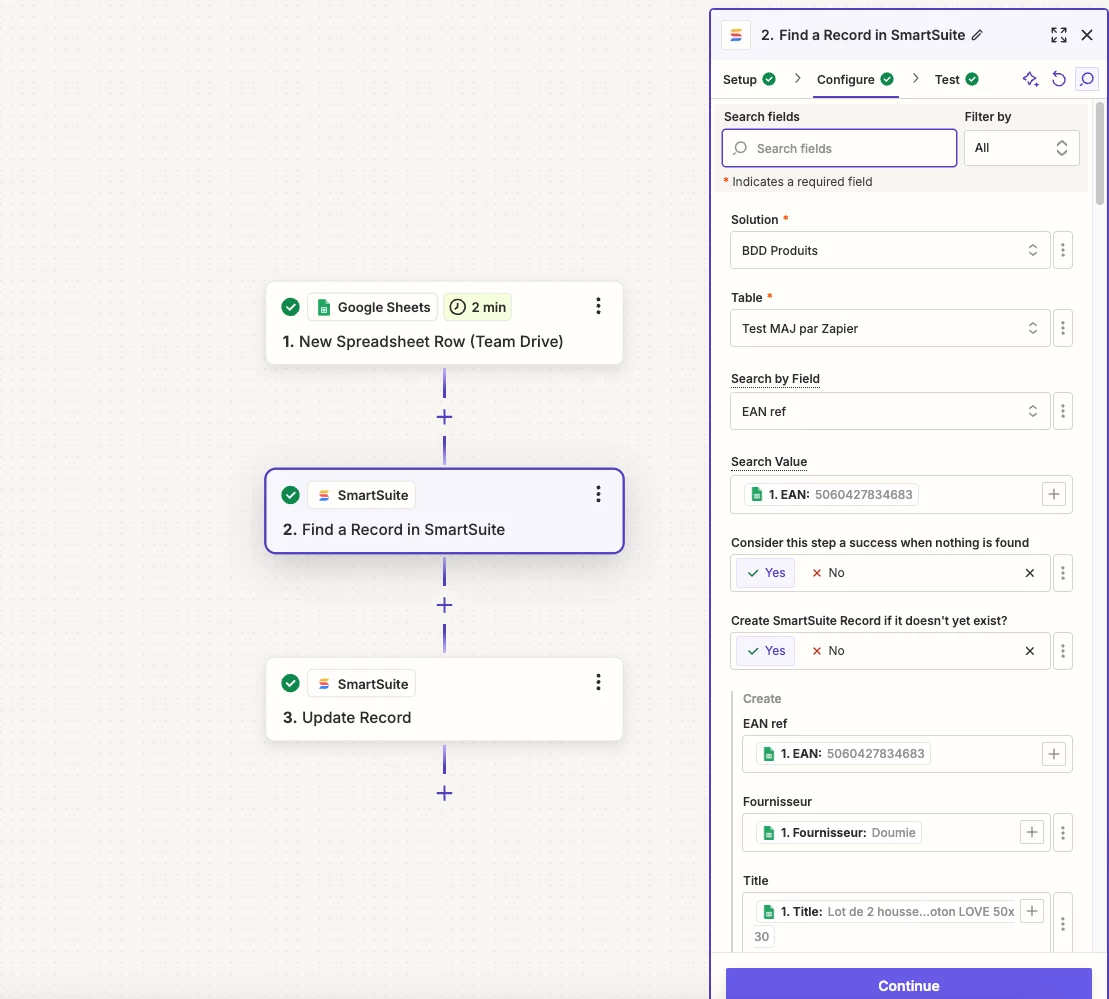This screenshot has width=1109, height=999.
Task: Open options menu for Fournisseur field
Action: (x=1062, y=833)
